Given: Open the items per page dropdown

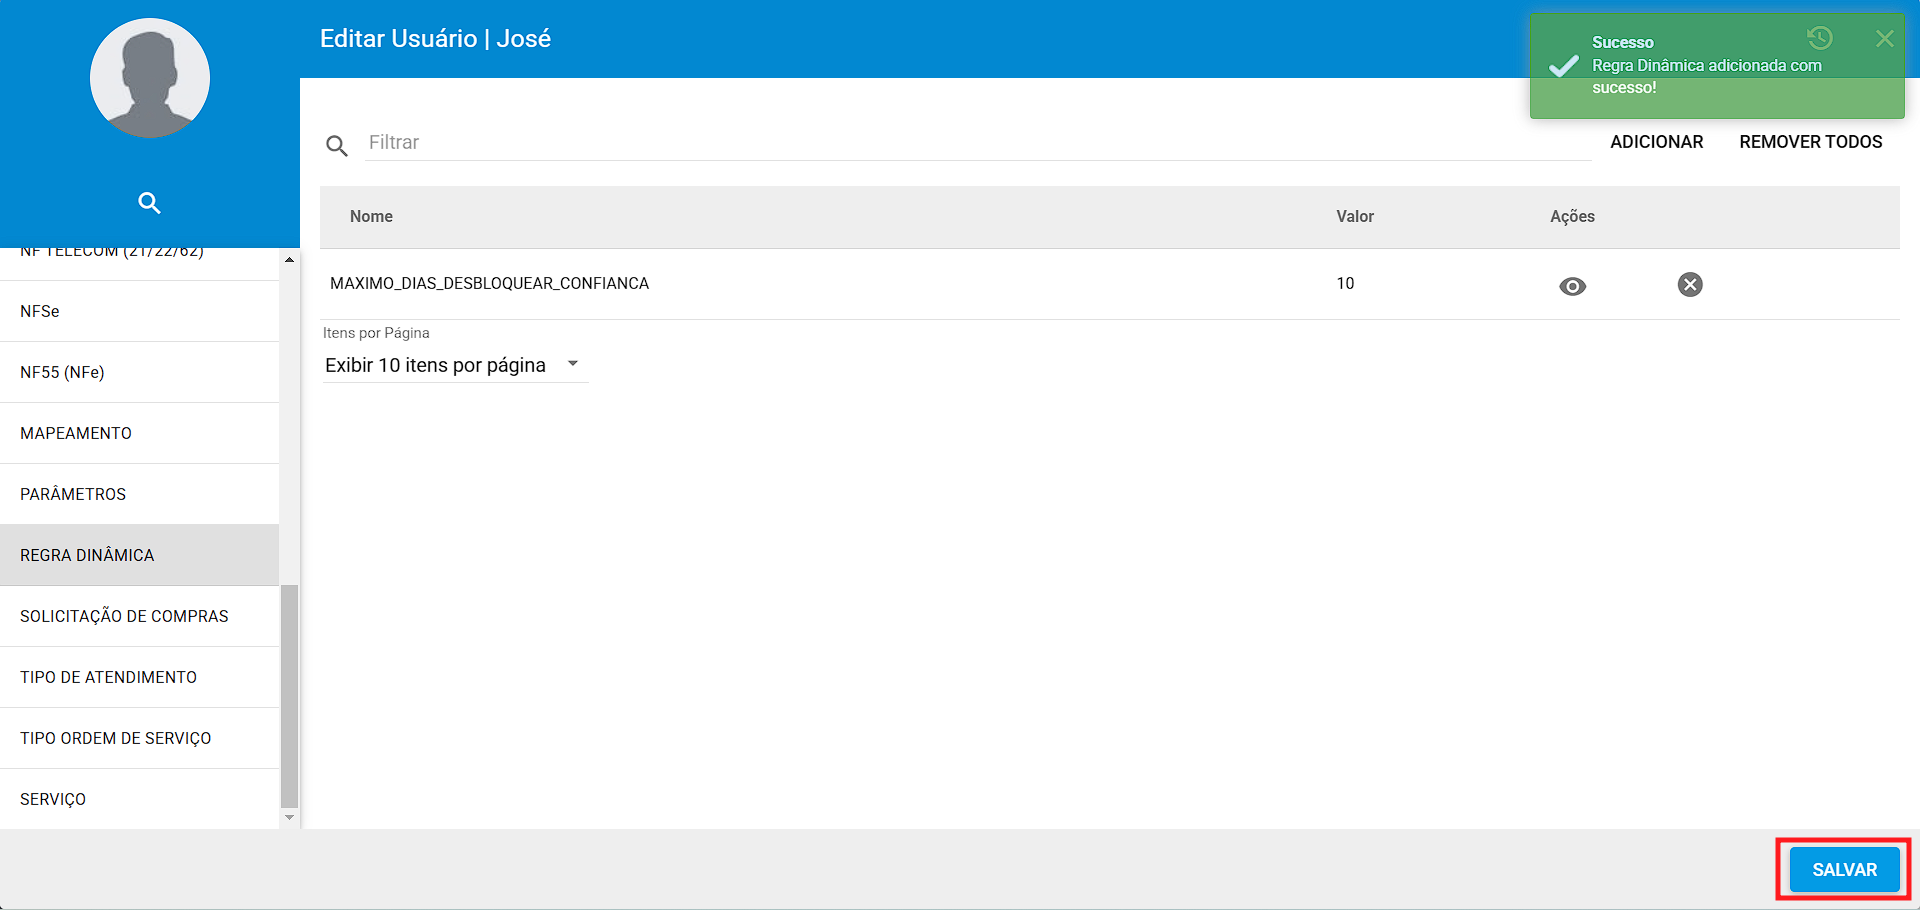Looking at the screenshot, I should (x=454, y=365).
